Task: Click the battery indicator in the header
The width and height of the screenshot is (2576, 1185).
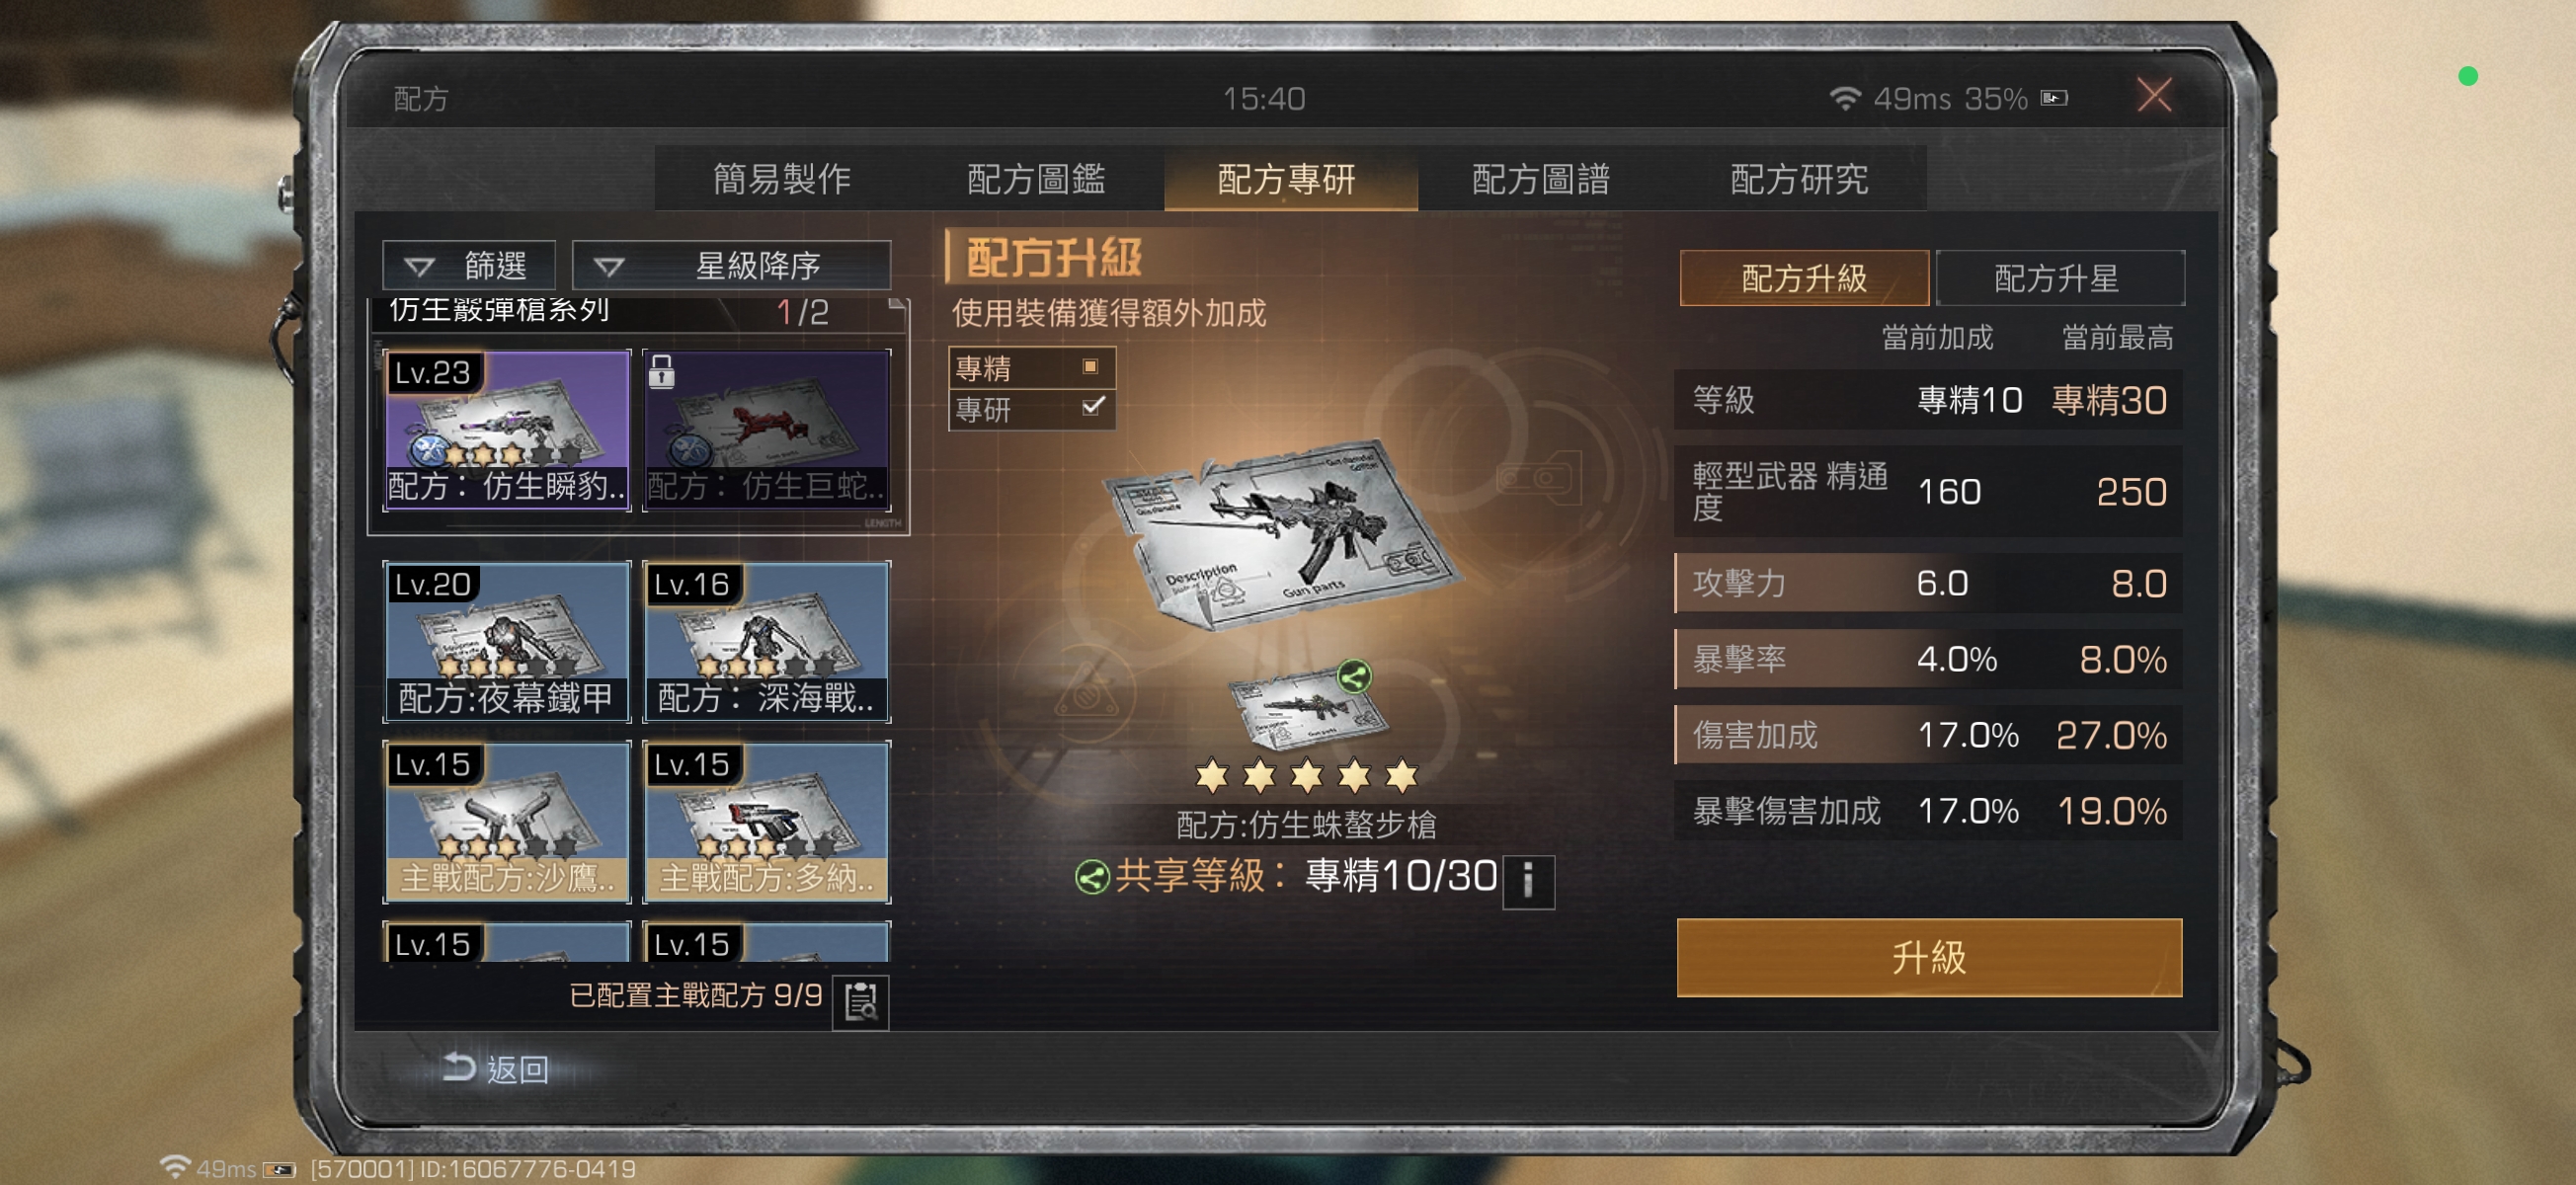Action: click(2054, 98)
